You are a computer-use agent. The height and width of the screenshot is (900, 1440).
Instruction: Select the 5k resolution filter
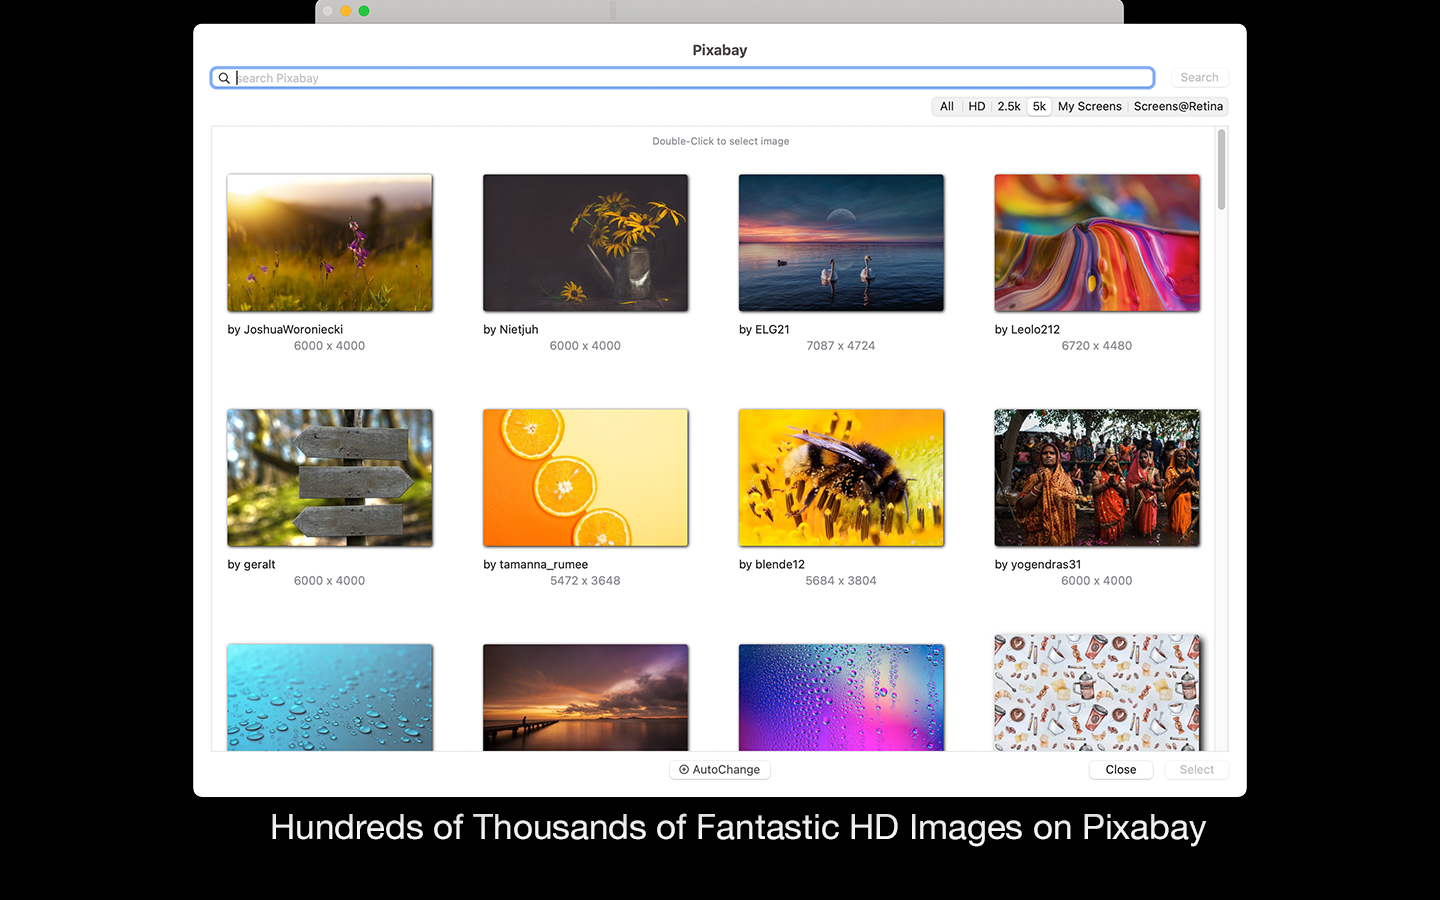click(x=1039, y=107)
